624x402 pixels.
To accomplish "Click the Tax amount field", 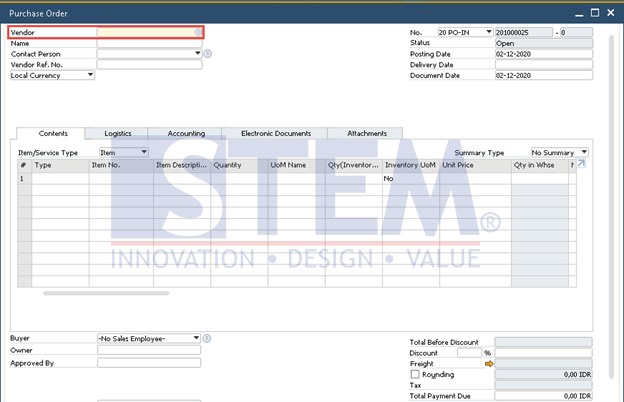I will pos(543,385).
